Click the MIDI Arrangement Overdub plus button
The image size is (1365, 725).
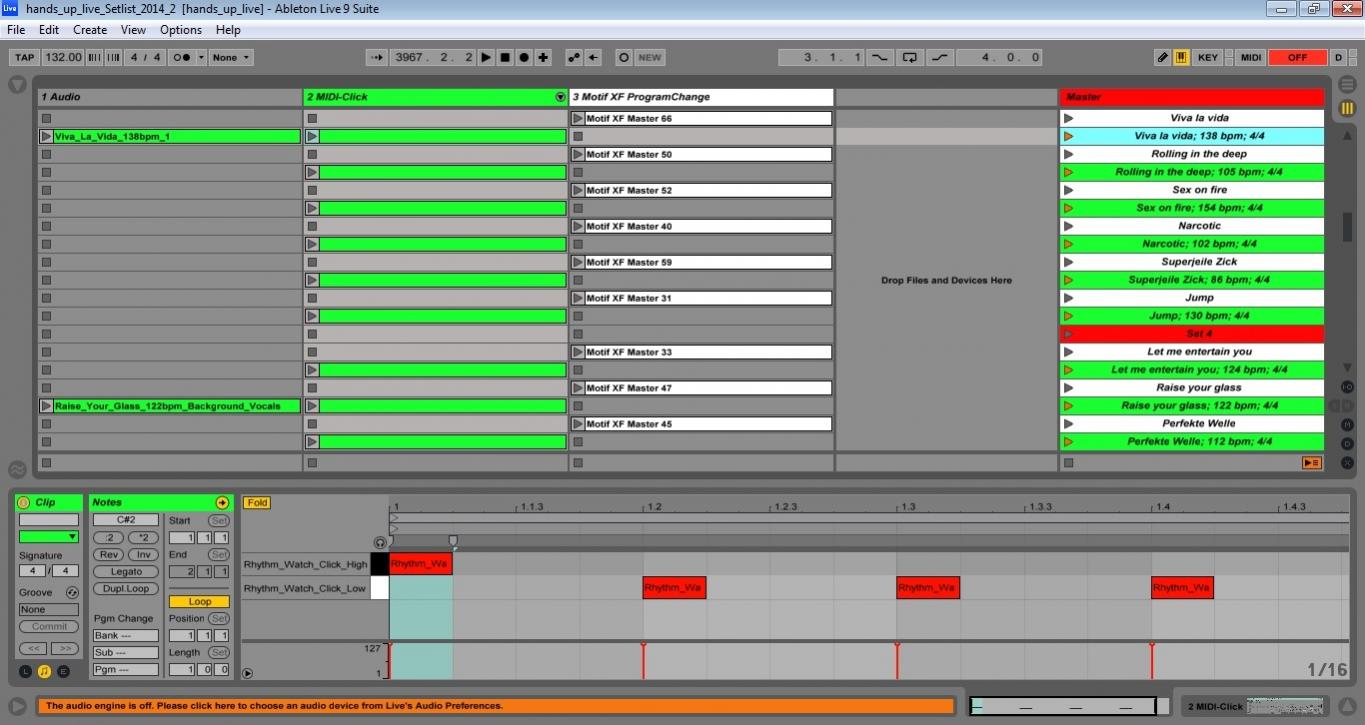click(543, 57)
